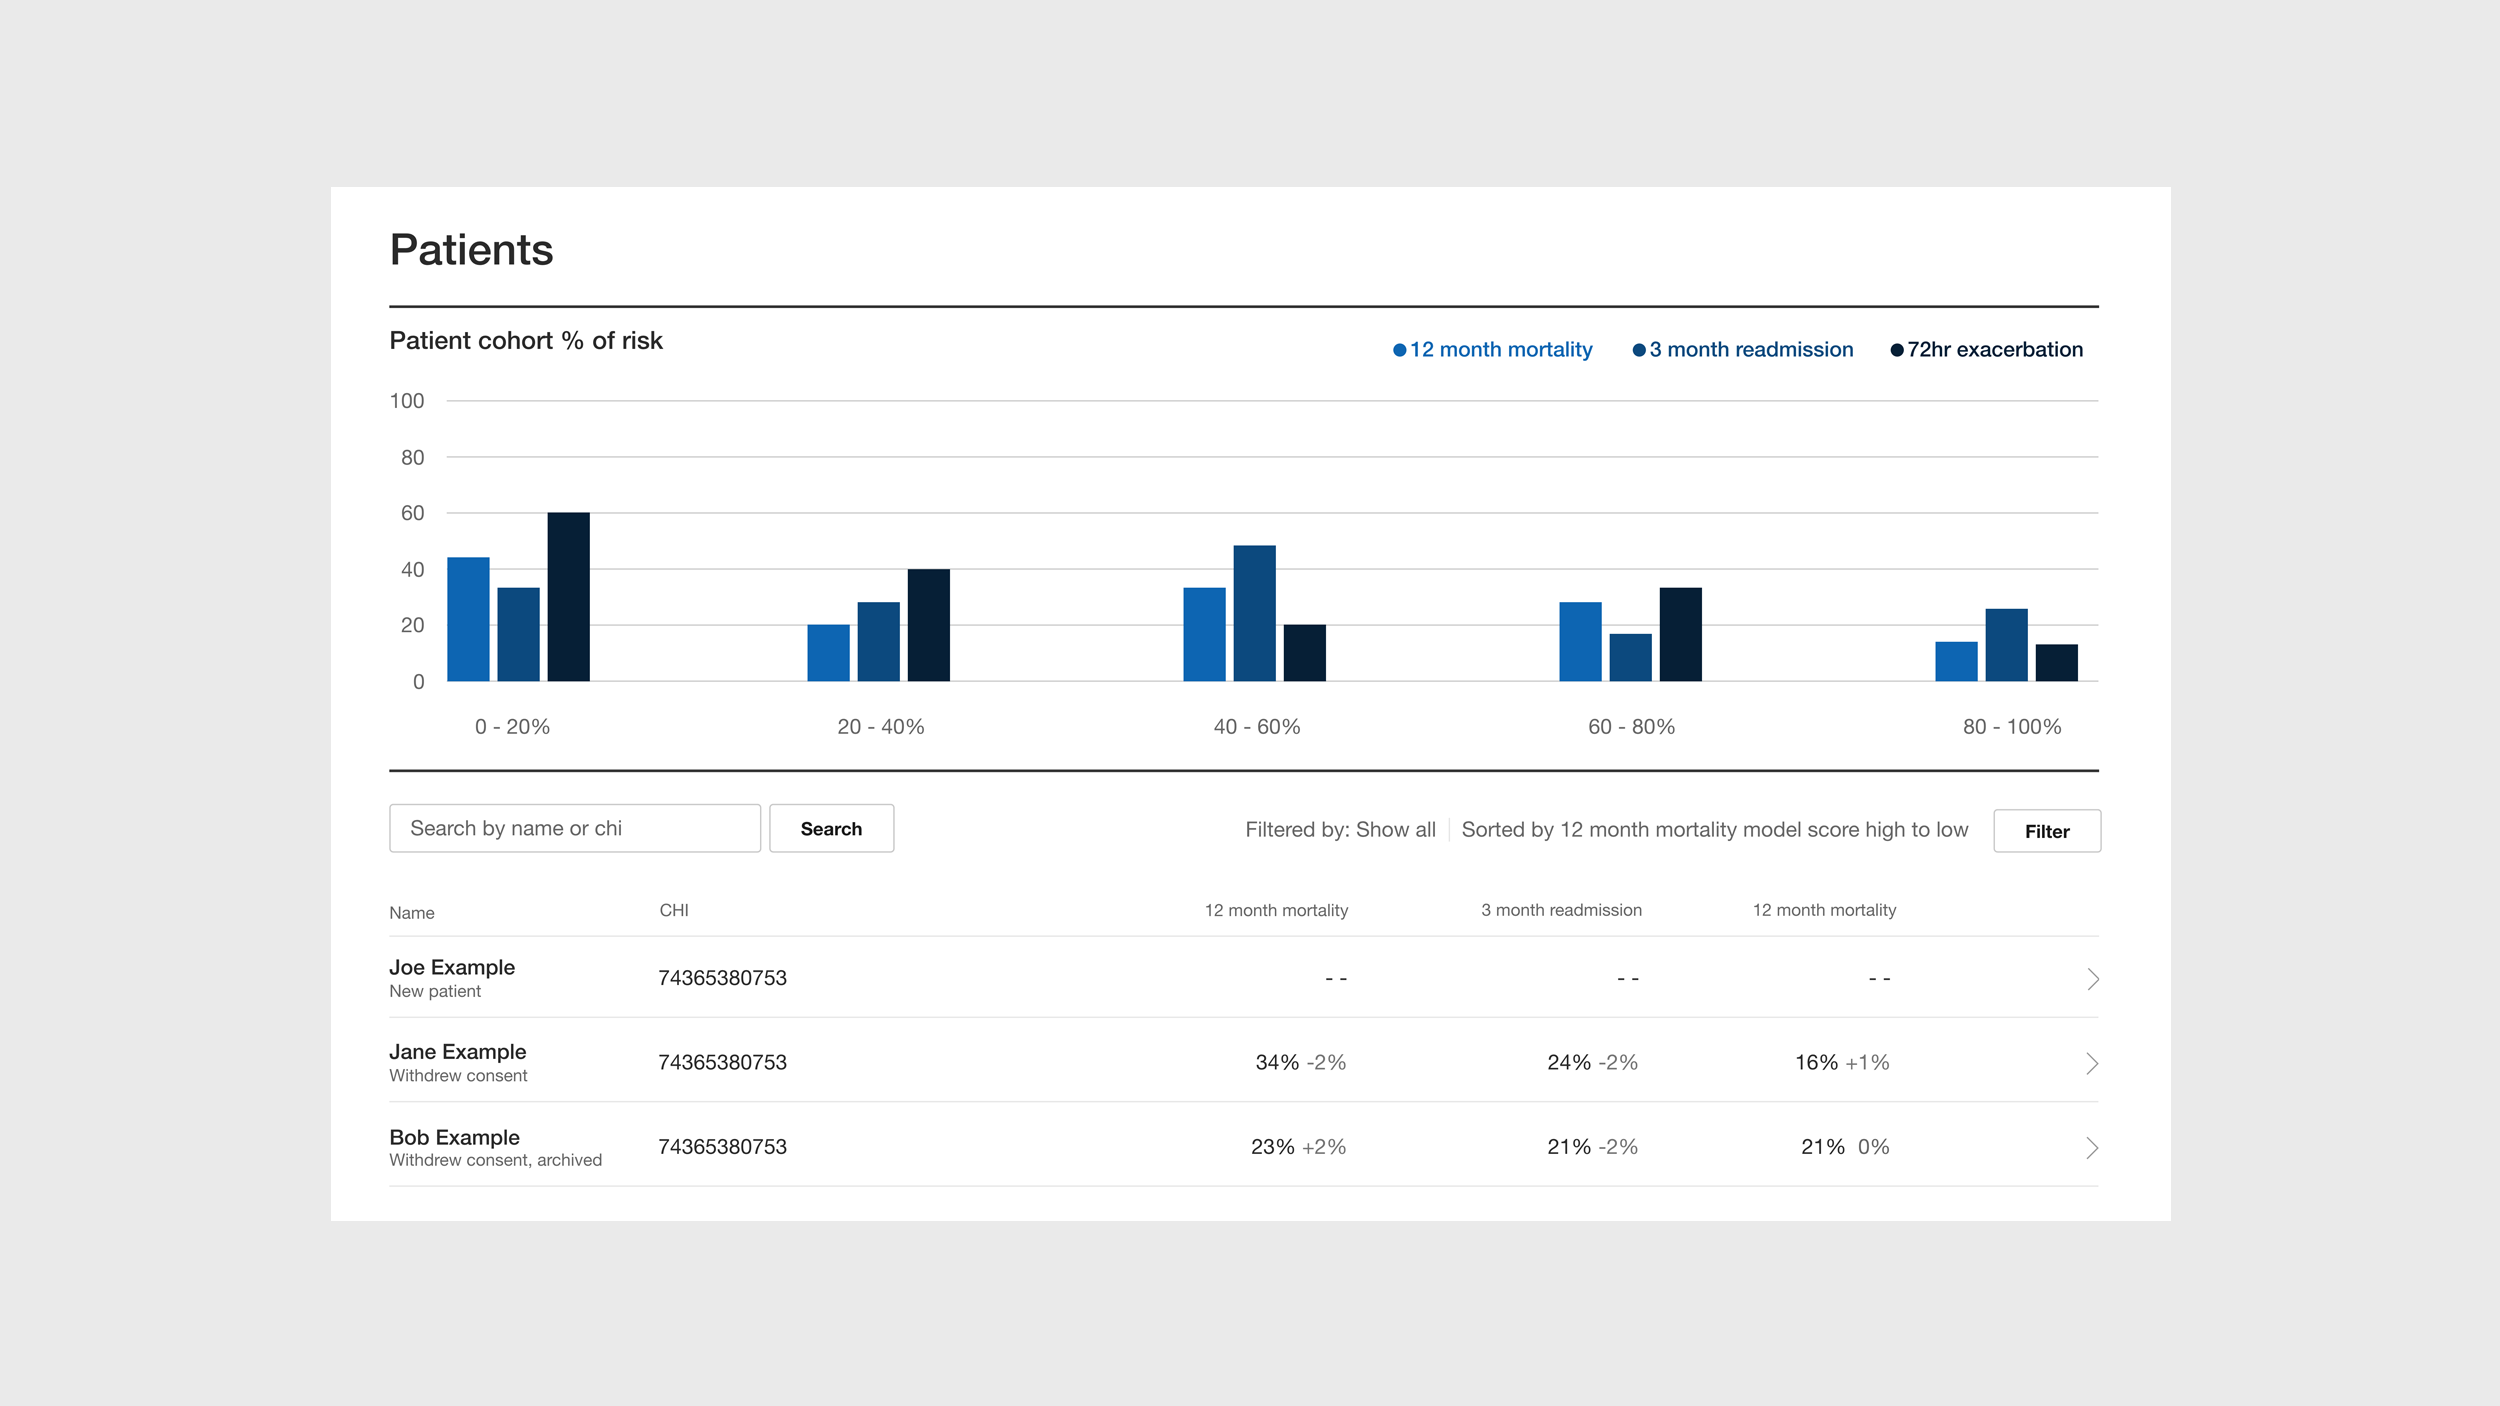The height and width of the screenshot is (1406, 2500).
Task: Open Joe Example's patient record
Action: (451, 967)
